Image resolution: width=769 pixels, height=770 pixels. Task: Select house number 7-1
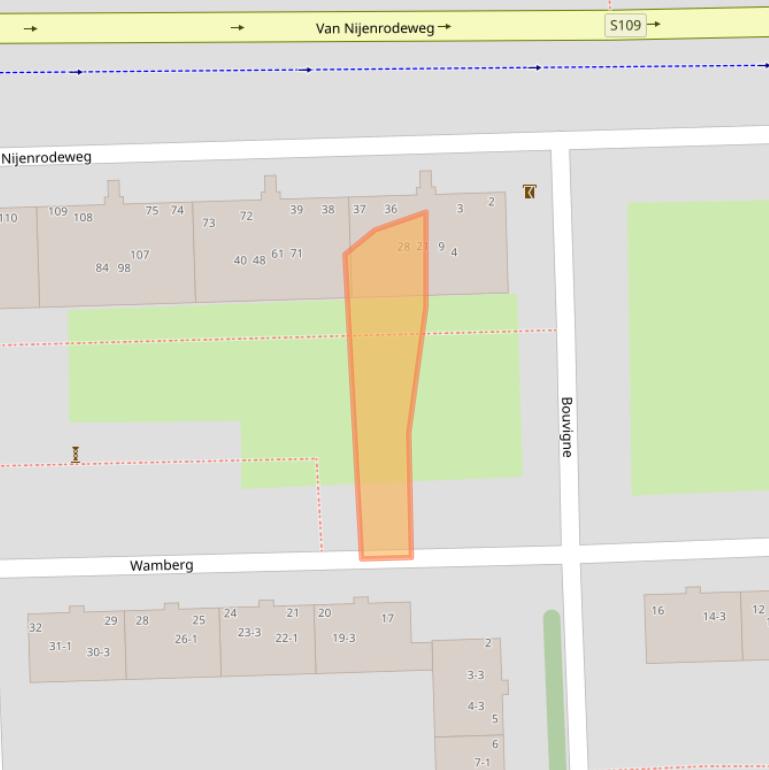point(482,762)
